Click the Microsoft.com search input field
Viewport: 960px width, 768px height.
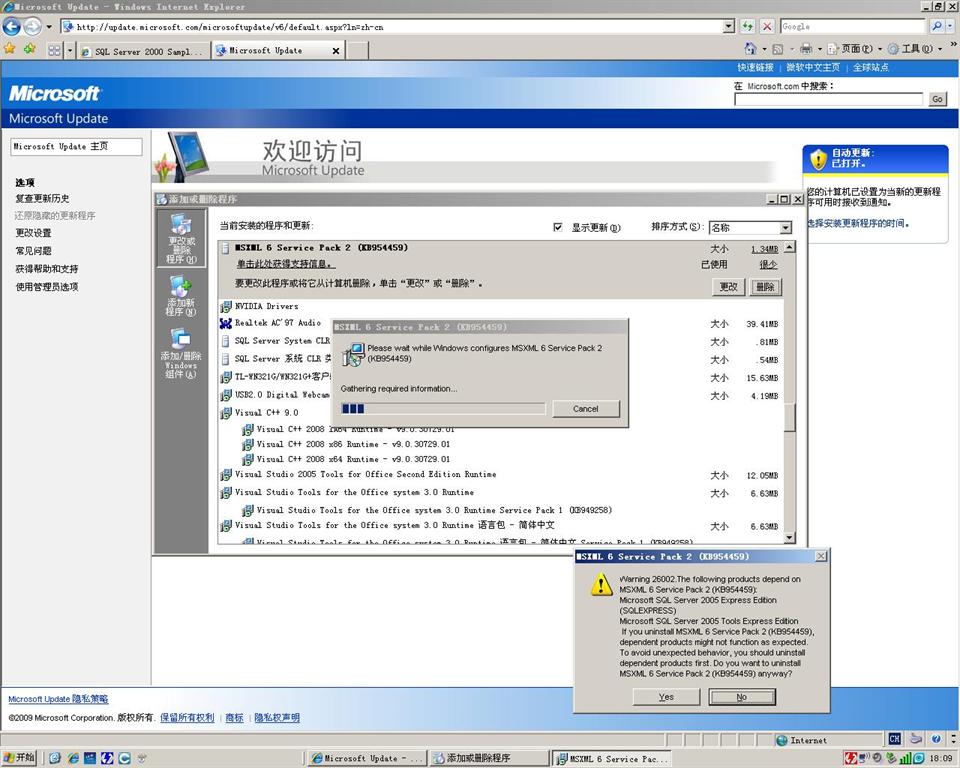(x=828, y=99)
